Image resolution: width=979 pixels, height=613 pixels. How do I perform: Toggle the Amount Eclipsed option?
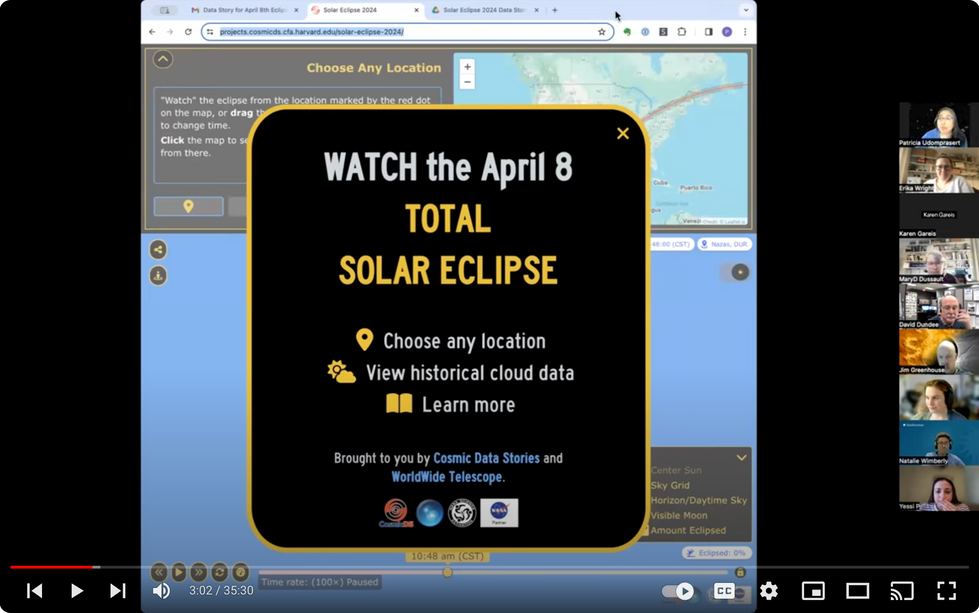[x=688, y=530]
